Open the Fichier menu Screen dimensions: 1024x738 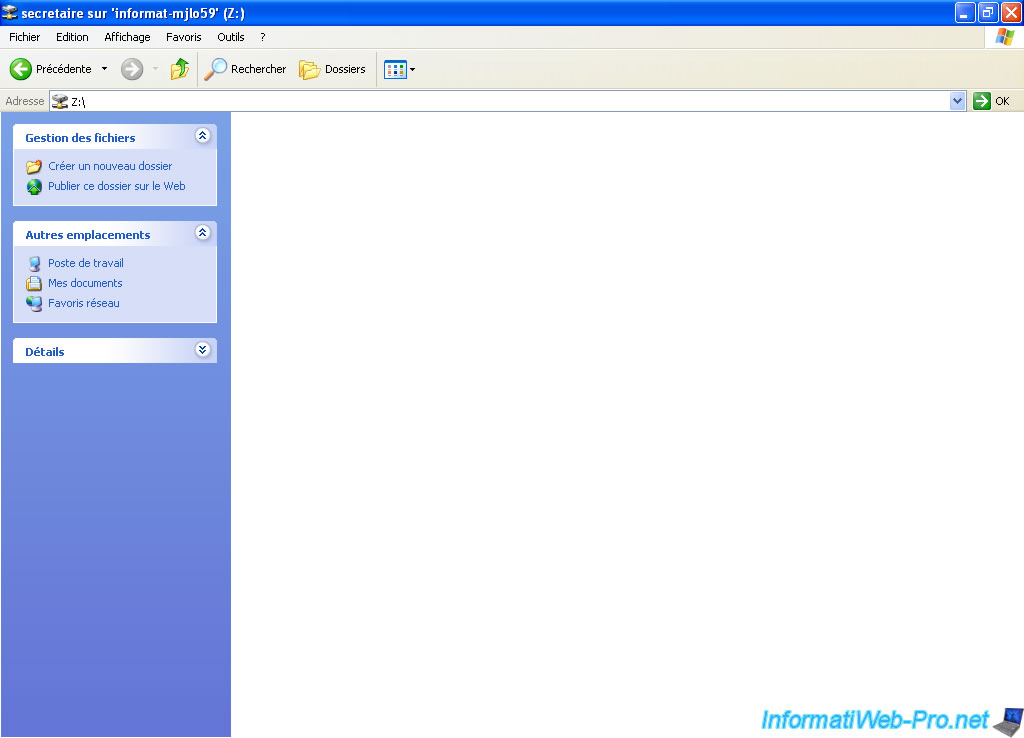(x=24, y=37)
